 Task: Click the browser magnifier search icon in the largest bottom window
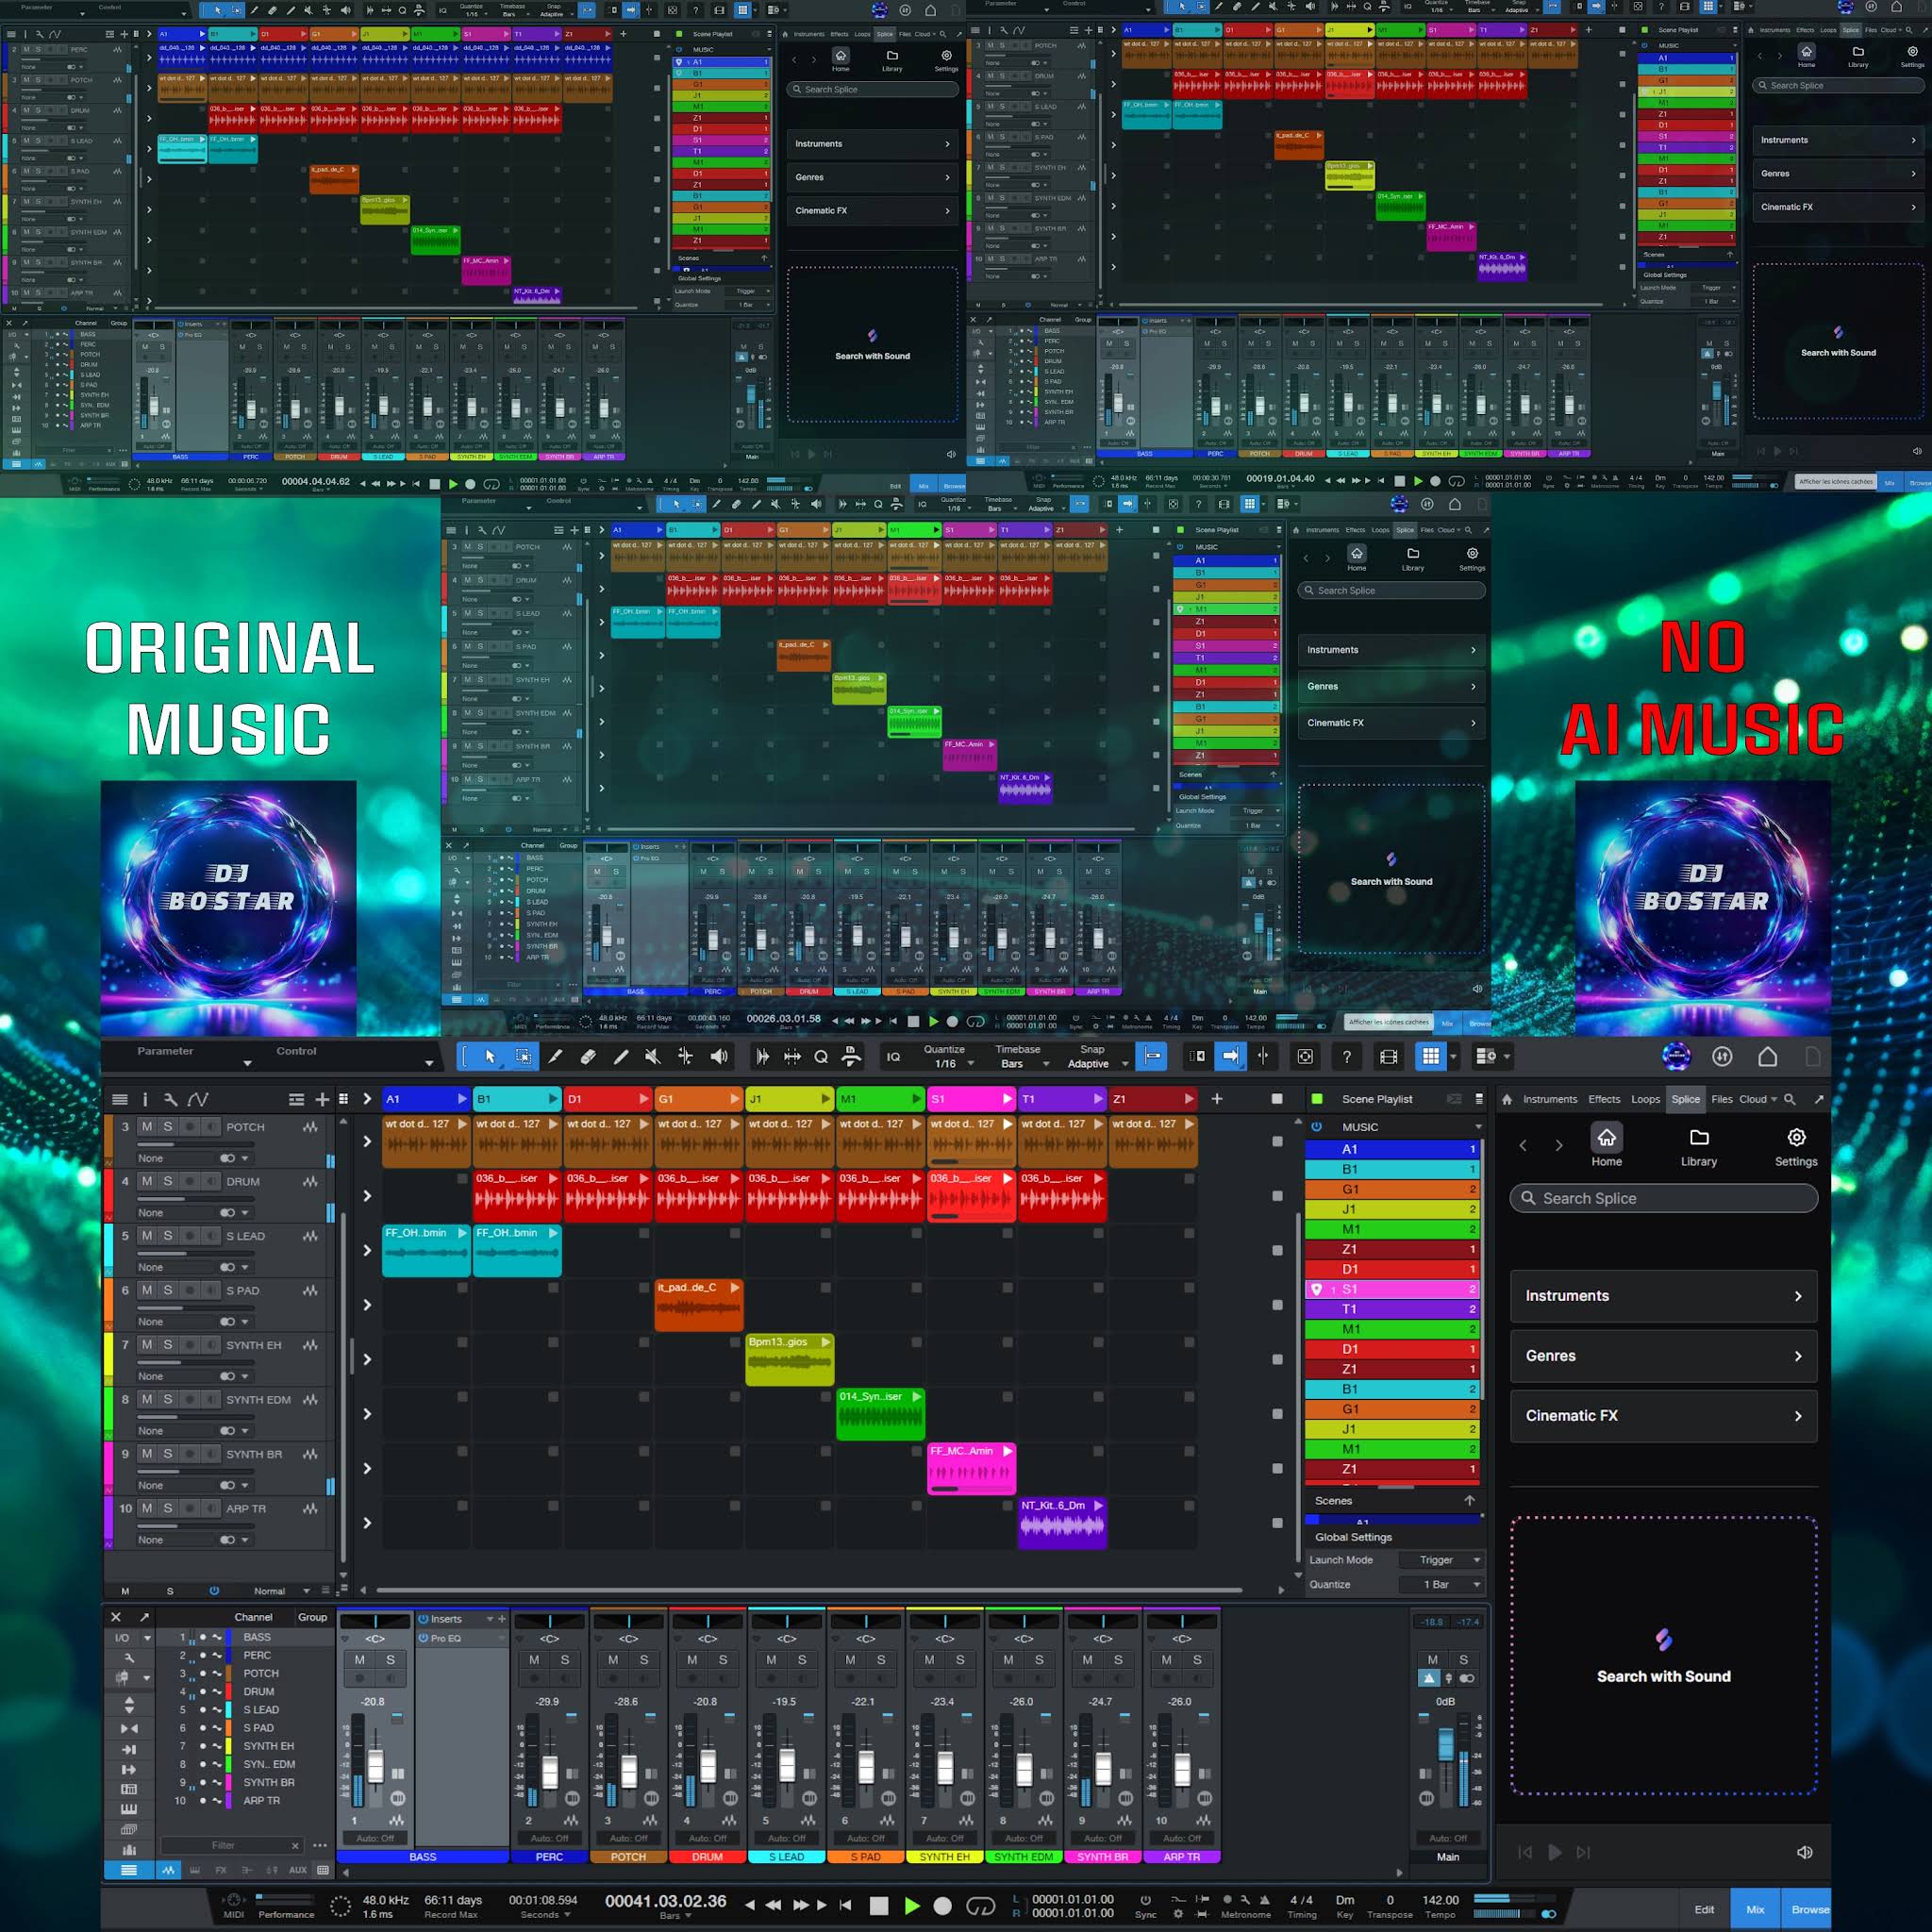tap(1790, 1099)
